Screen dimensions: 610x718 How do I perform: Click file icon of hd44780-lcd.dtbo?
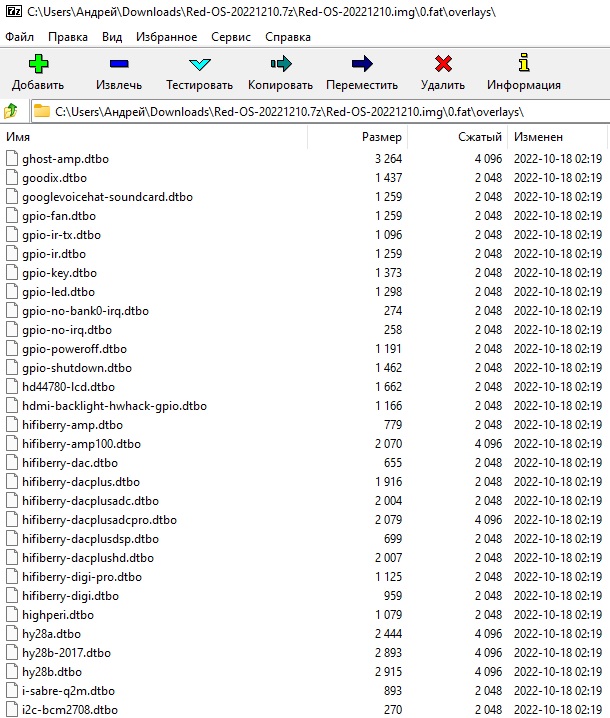(12, 386)
